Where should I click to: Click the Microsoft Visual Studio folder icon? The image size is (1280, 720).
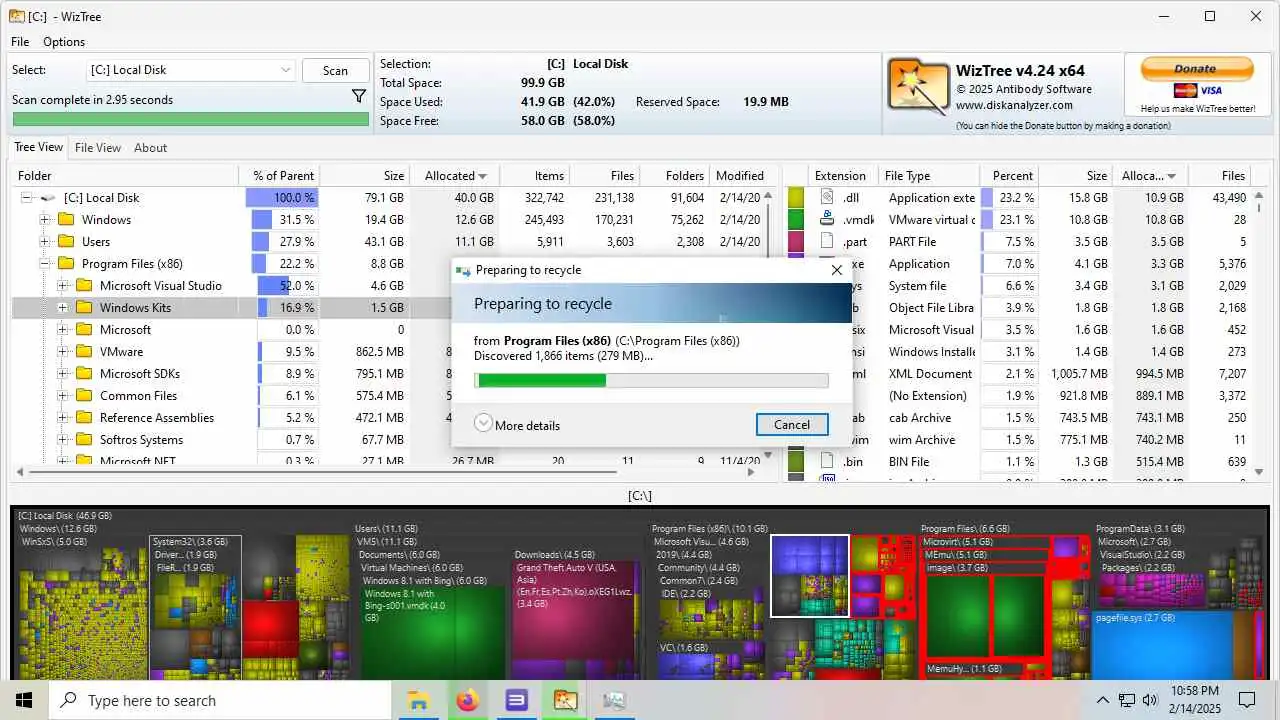point(85,286)
